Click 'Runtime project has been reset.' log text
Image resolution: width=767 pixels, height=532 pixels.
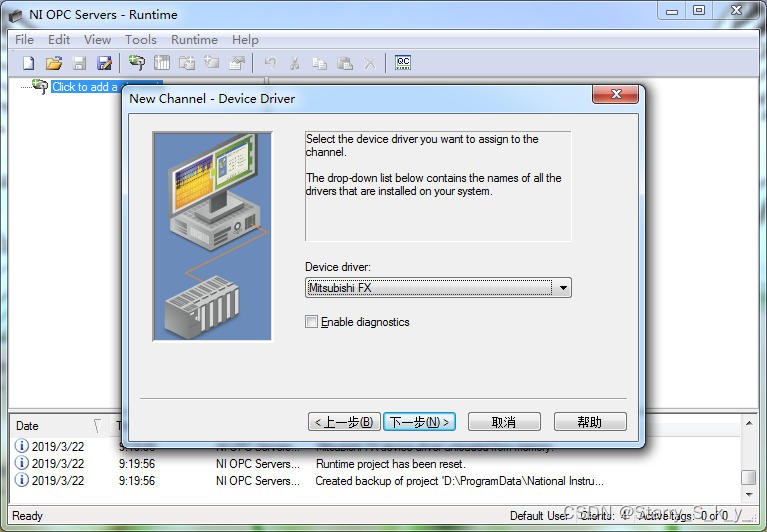pyautogui.click(x=391, y=464)
